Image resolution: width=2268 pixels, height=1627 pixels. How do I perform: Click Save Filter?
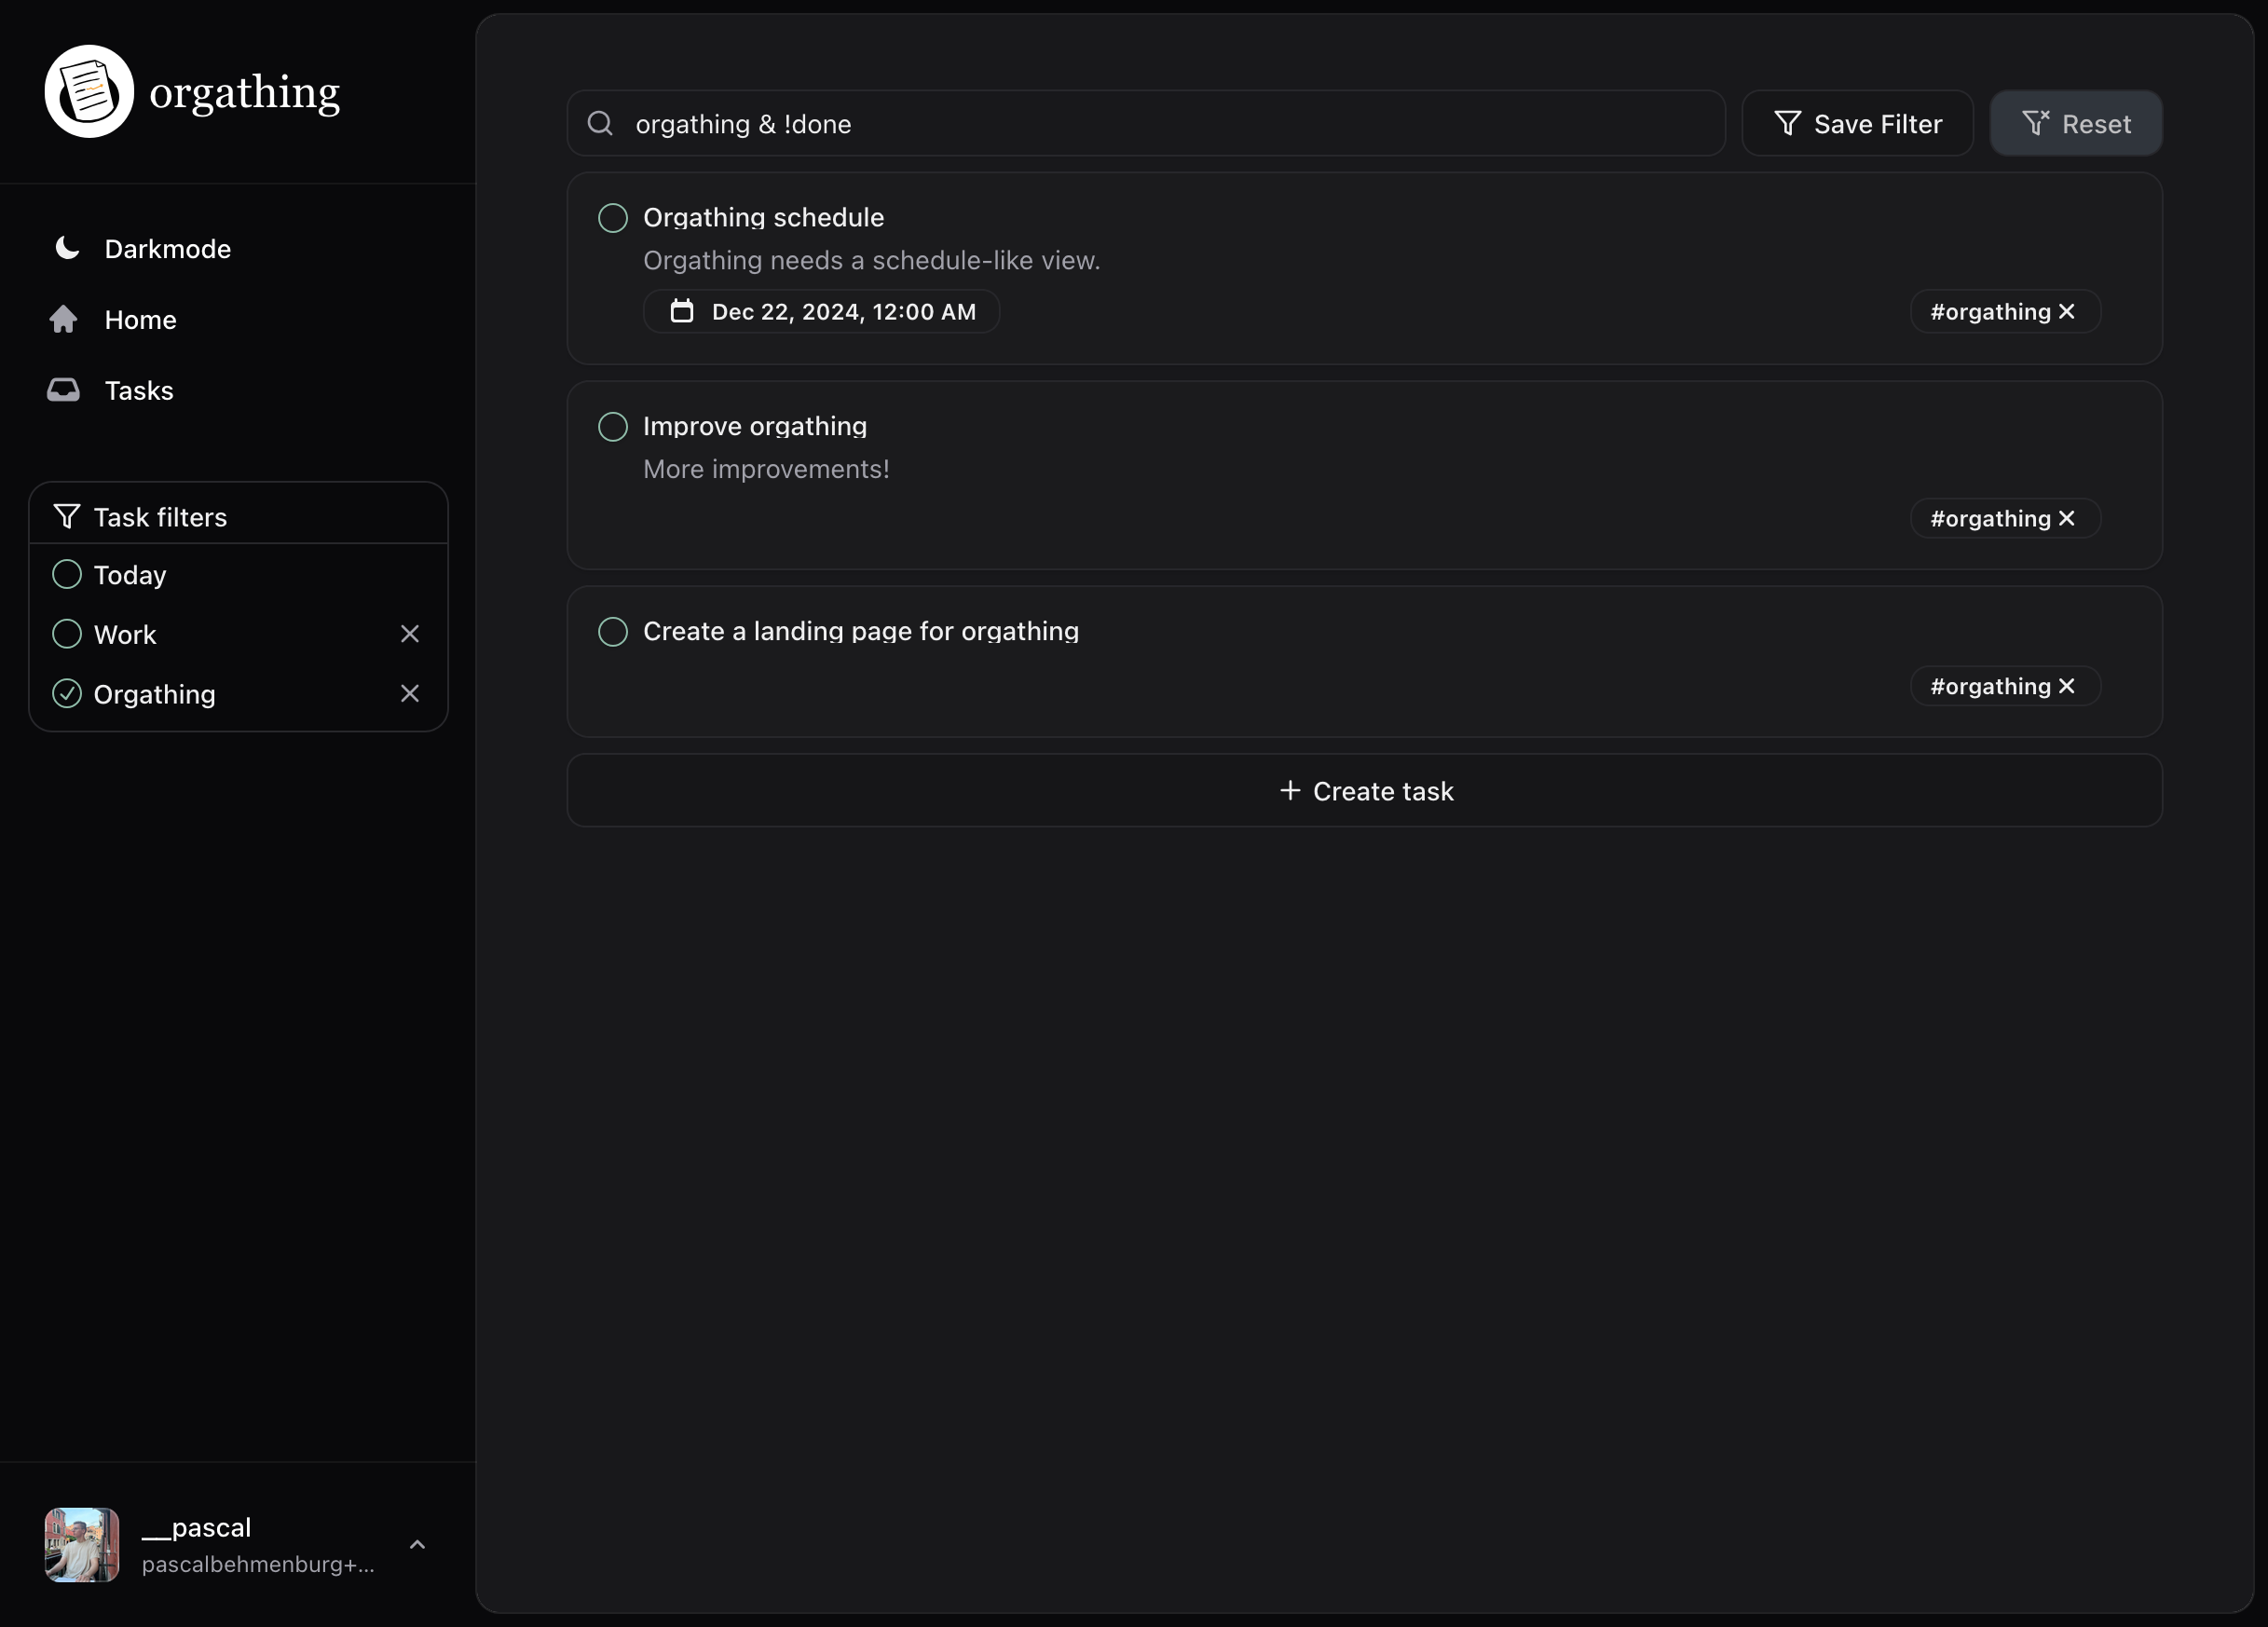(x=1858, y=123)
